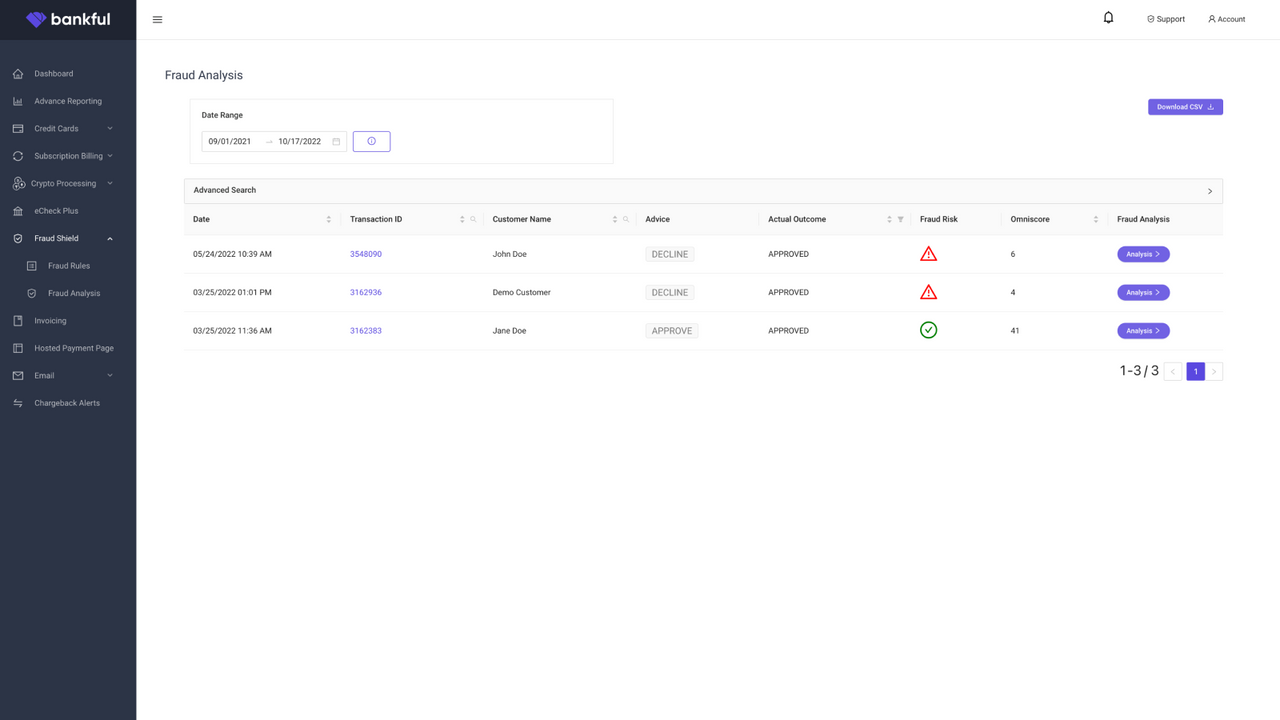
Task: Open the notification bell
Action: tap(1108, 17)
